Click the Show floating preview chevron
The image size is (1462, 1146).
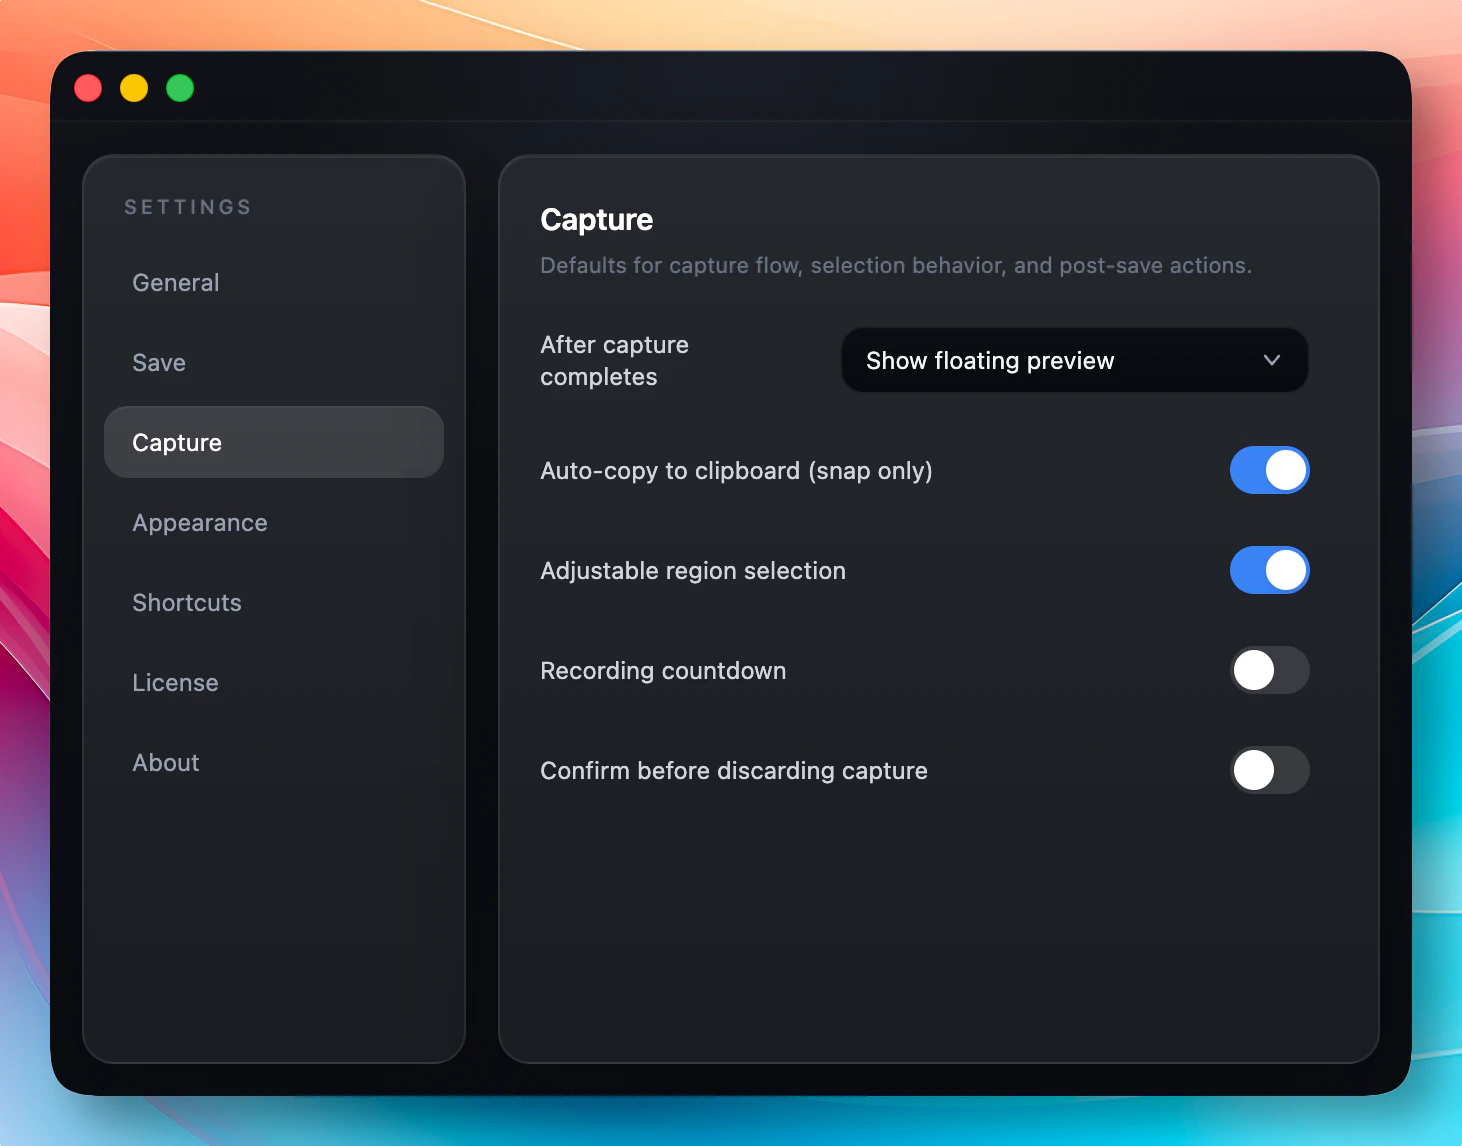click(x=1271, y=360)
